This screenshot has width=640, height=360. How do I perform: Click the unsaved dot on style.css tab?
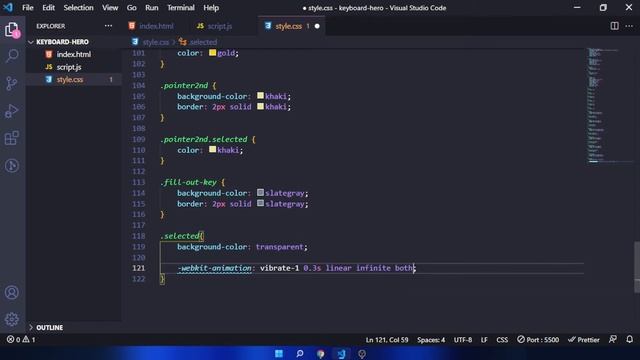coord(317,26)
